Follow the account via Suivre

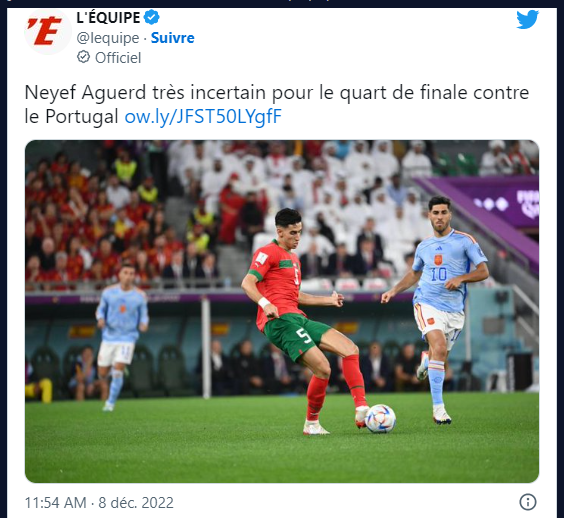(x=172, y=38)
